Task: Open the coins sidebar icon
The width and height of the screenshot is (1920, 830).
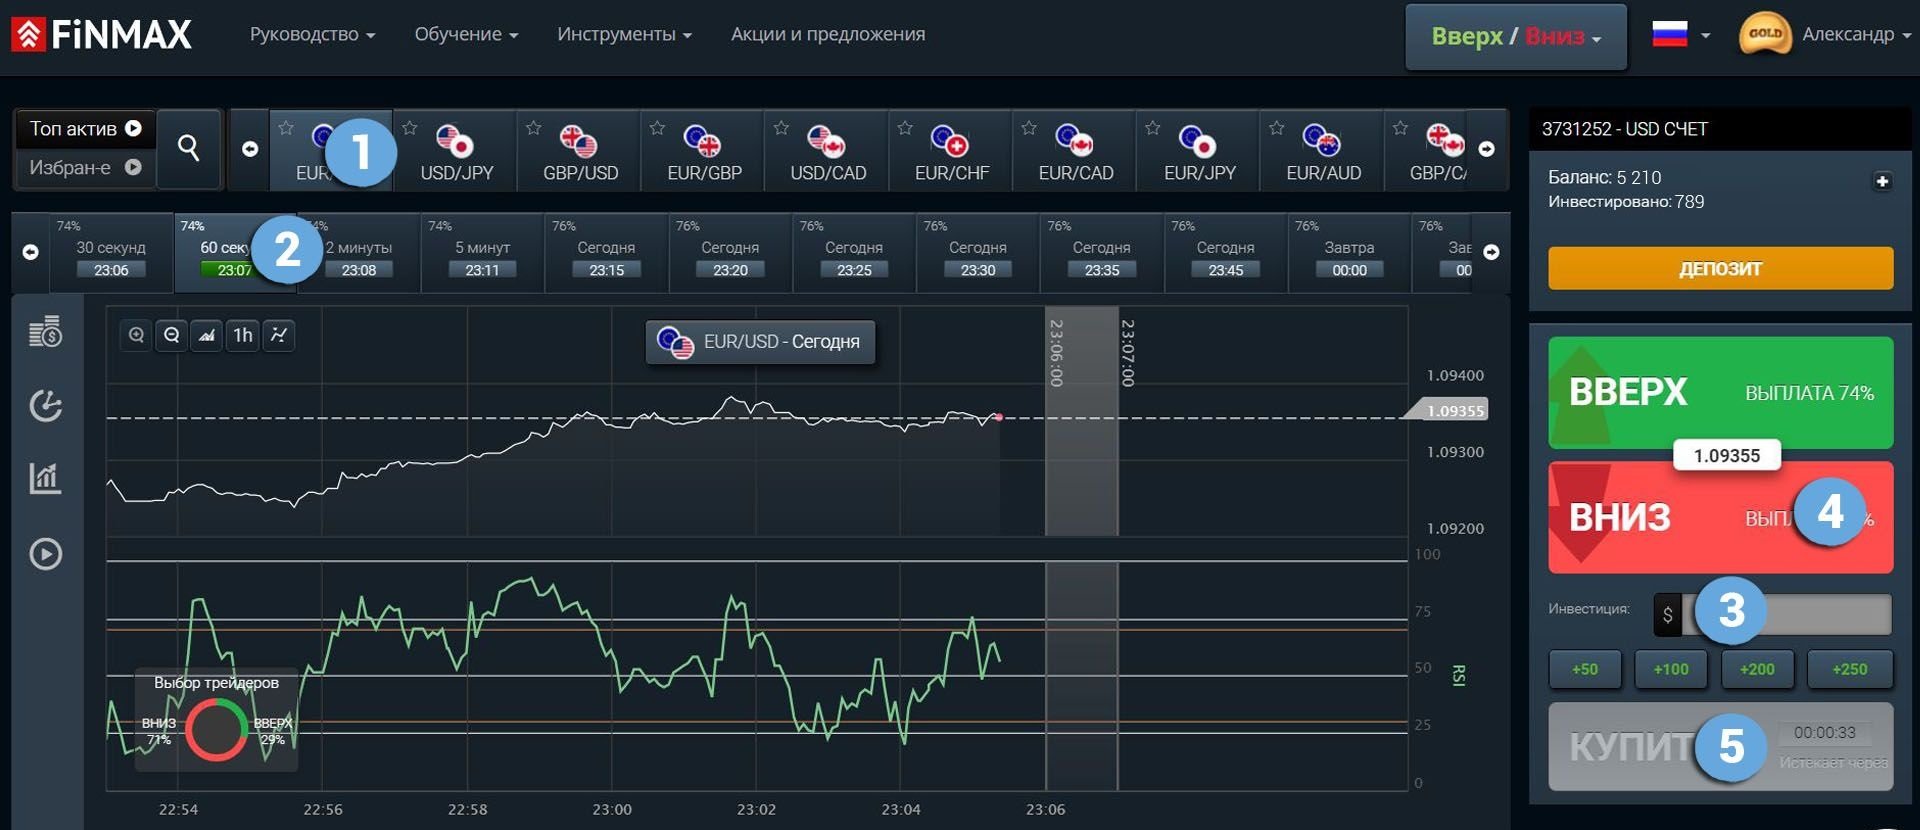Action: point(45,332)
